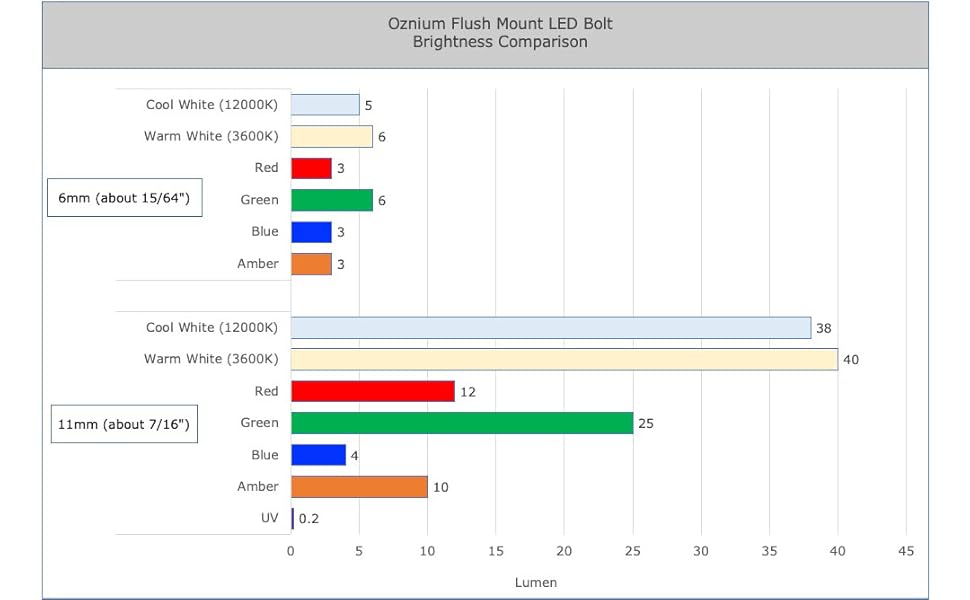The height and width of the screenshot is (600, 970).
Task: Select the green bar valued 6
Action: tap(332, 200)
